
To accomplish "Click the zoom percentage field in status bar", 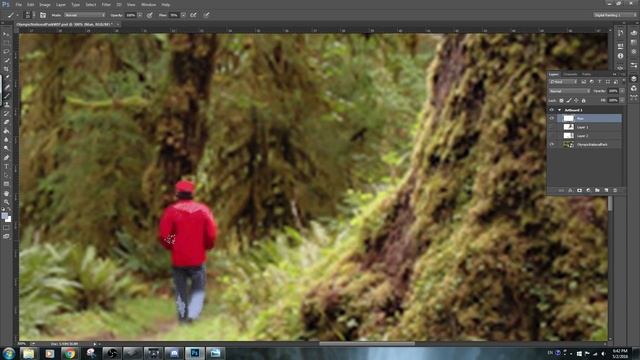I will click(23, 344).
